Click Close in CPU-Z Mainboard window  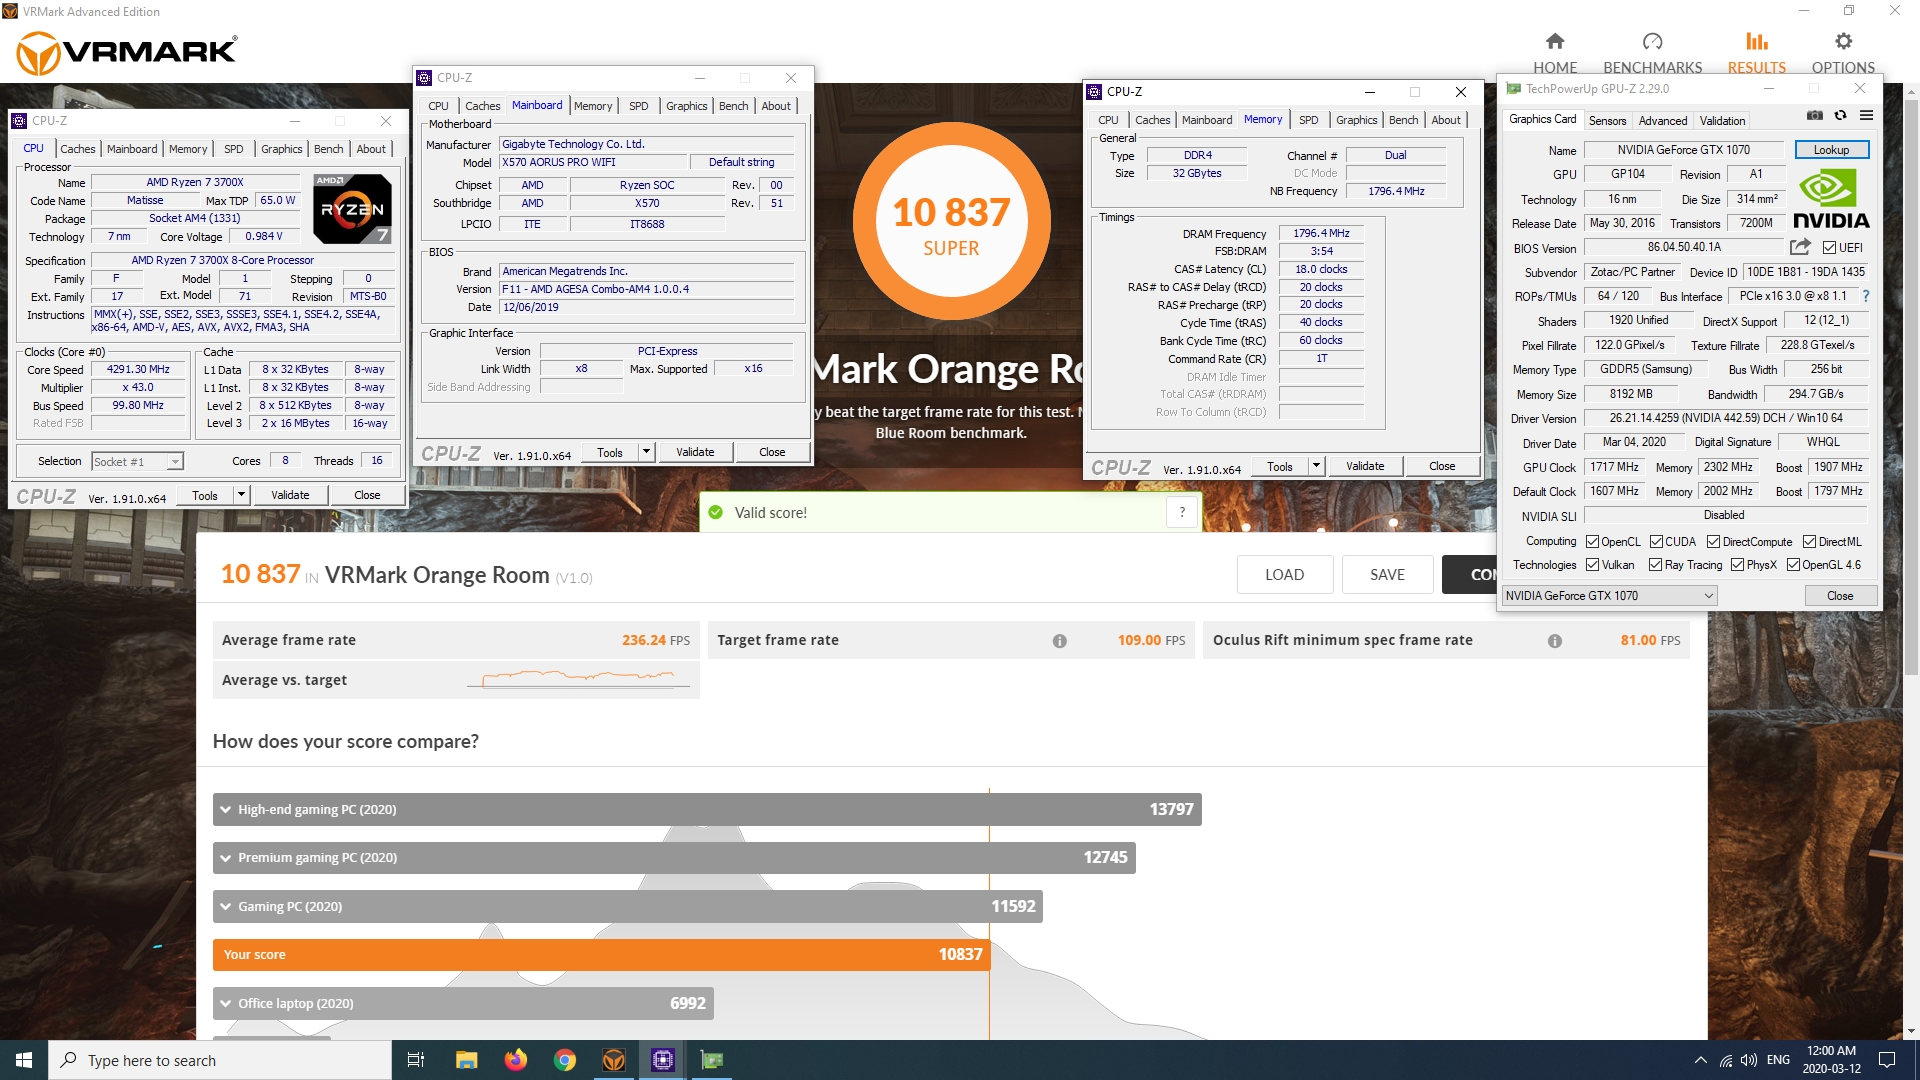pyautogui.click(x=772, y=452)
